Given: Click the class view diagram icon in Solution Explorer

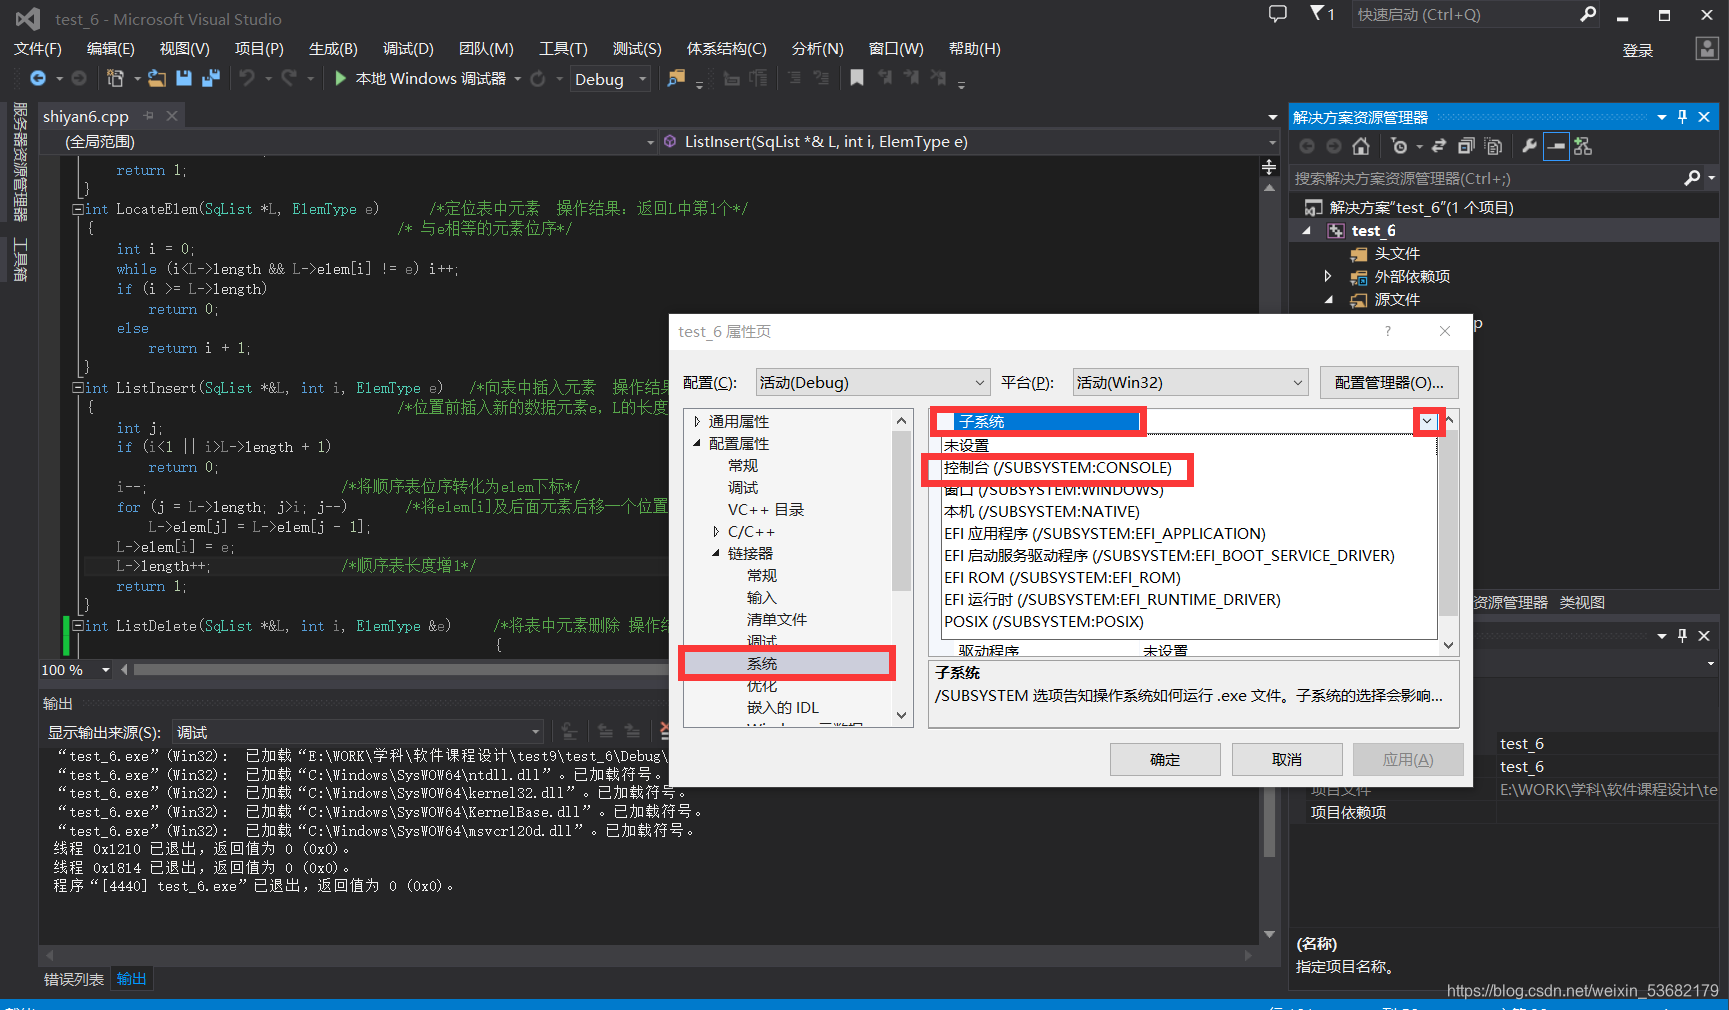Looking at the screenshot, I should point(1583,146).
